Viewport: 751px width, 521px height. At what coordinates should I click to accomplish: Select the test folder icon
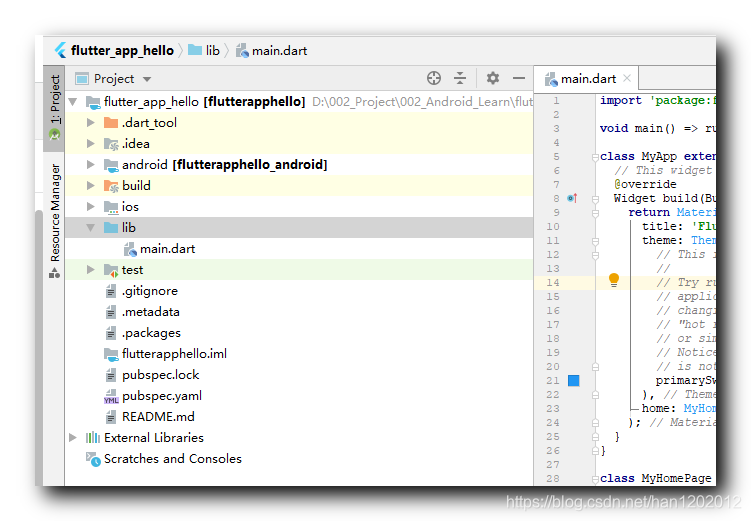pos(111,270)
